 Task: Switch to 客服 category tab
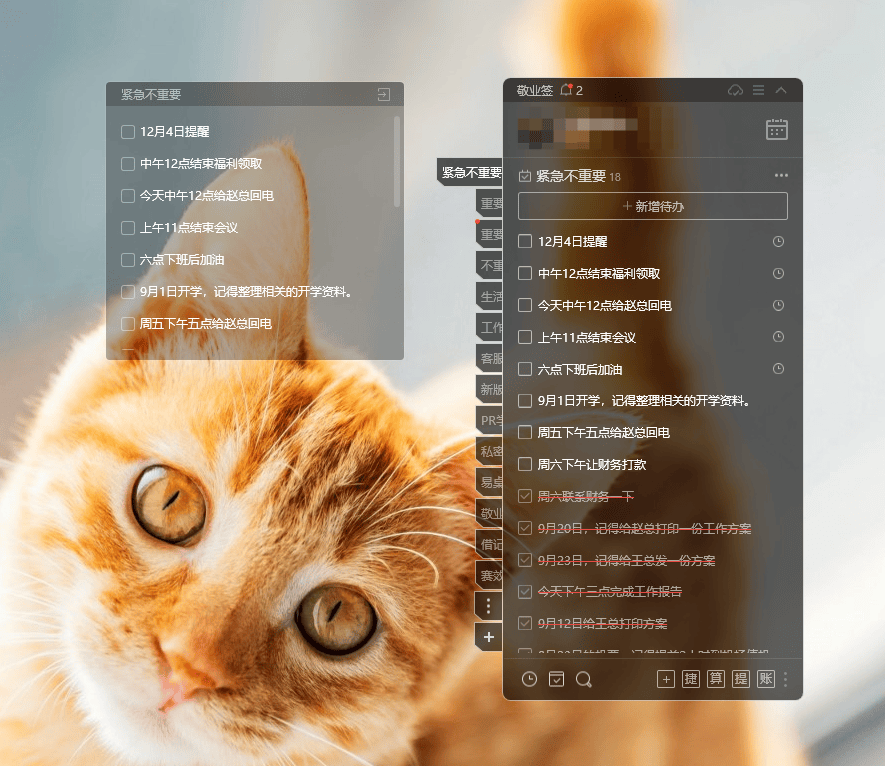[490, 358]
